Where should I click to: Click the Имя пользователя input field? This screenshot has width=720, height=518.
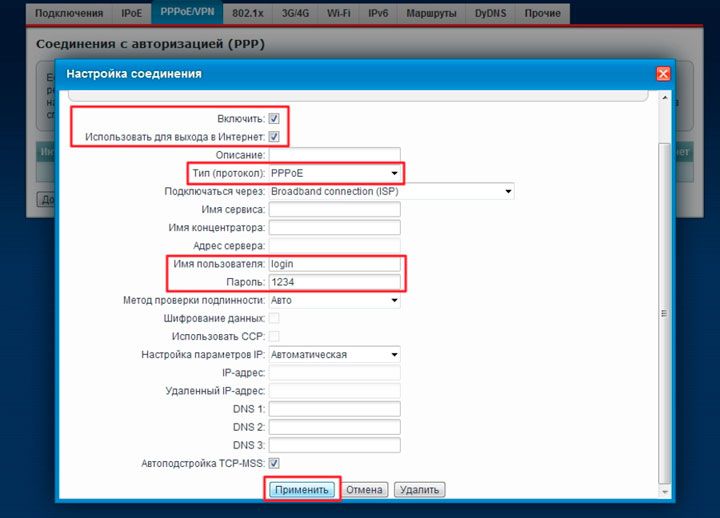pyautogui.click(x=334, y=264)
